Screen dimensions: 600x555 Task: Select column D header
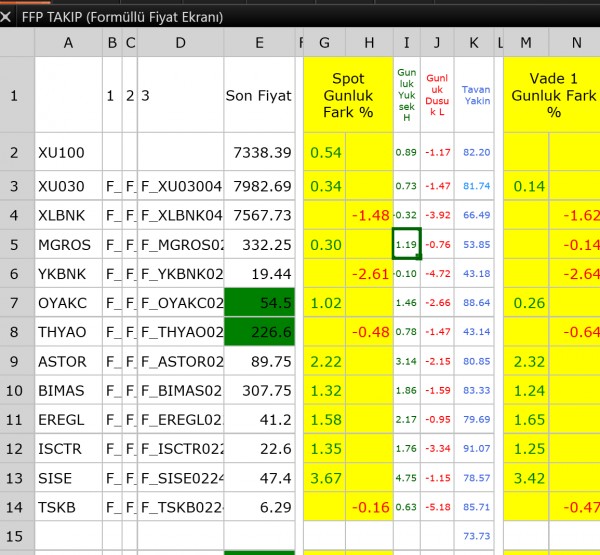[181, 42]
